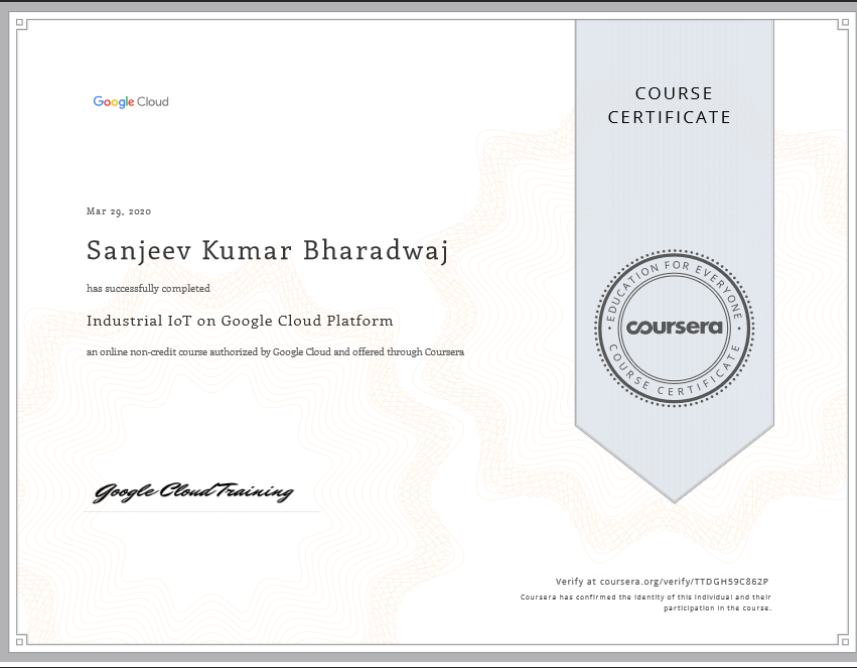Select the course title 'Industrial IoT on Google Cloud Platform'
857x668 pixels.
tap(239, 321)
